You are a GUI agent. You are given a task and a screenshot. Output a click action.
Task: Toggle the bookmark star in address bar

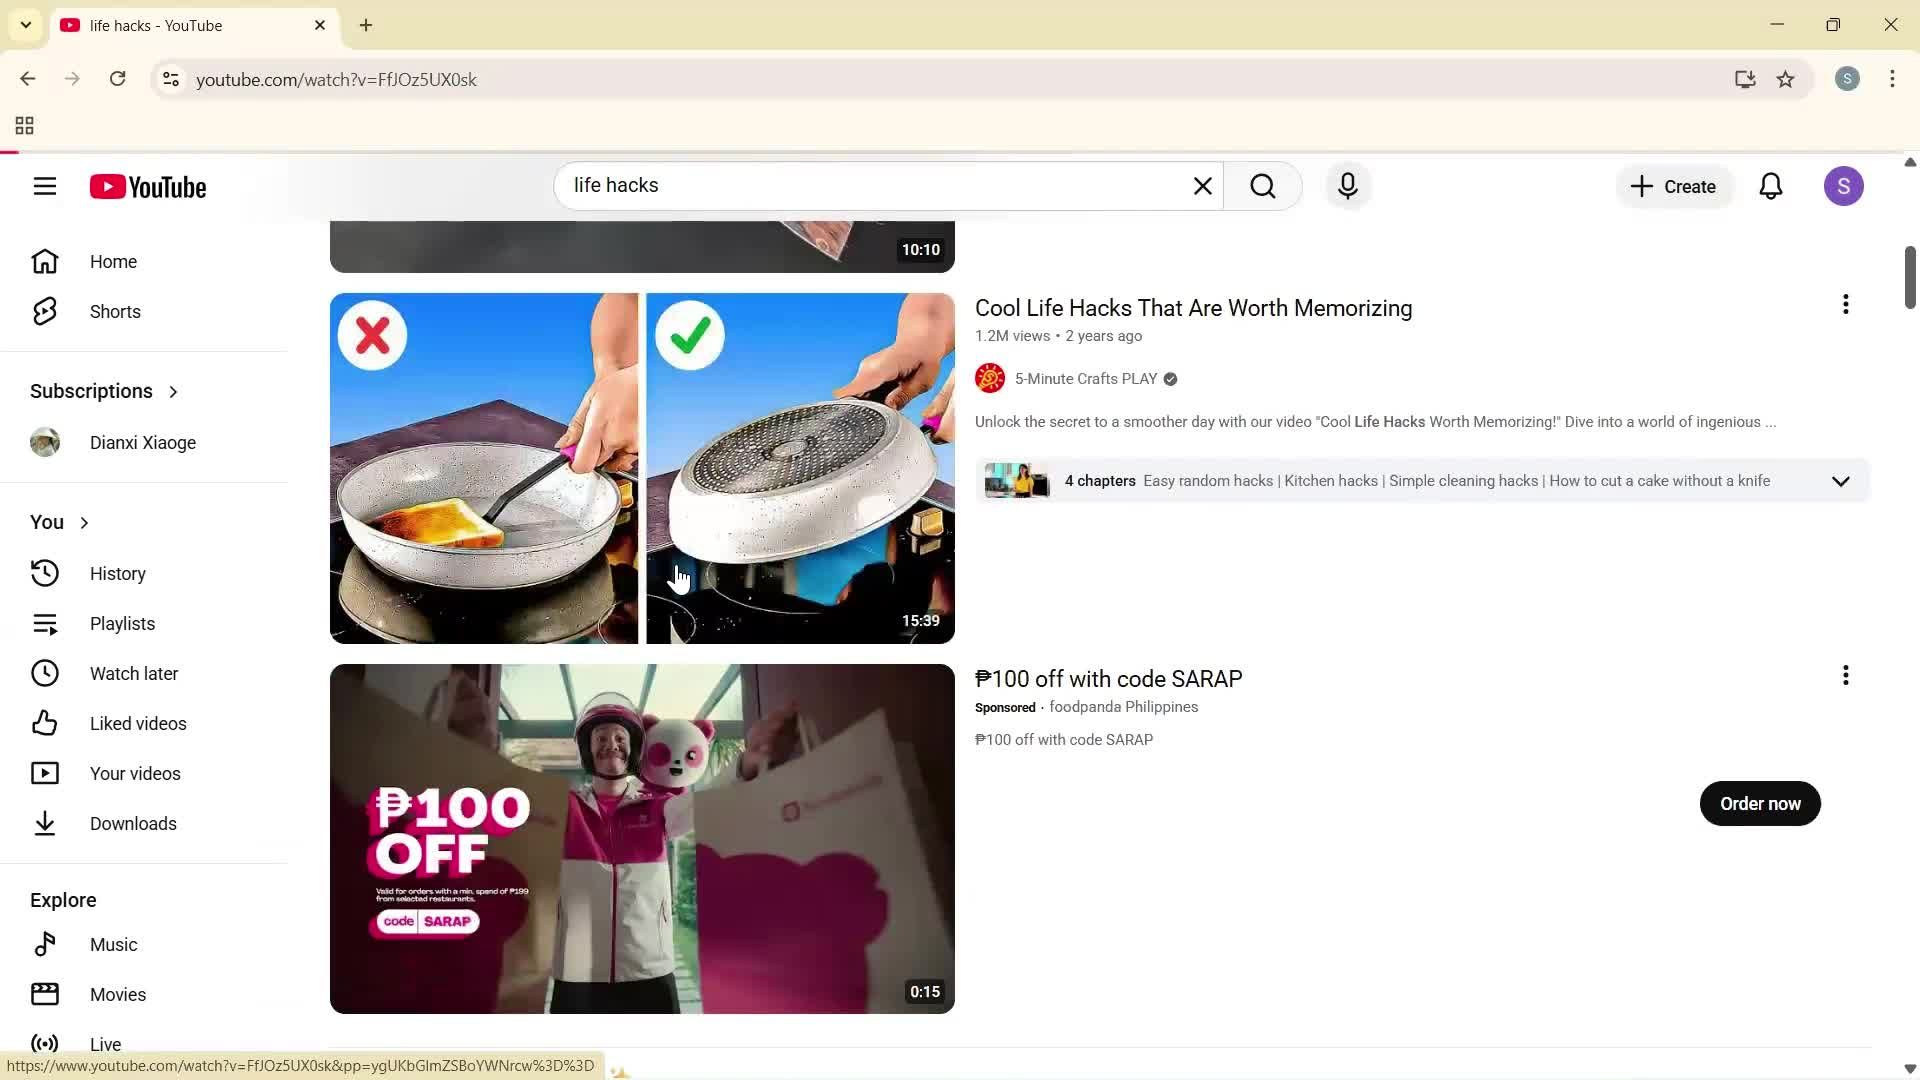[1786, 79]
